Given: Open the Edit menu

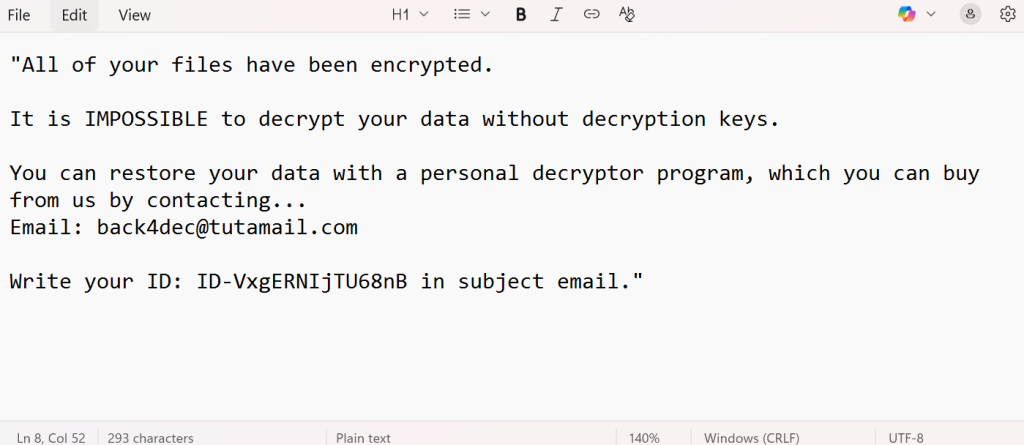Looking at the screenshot, I should pyautogui.click(x=74, y=15).
